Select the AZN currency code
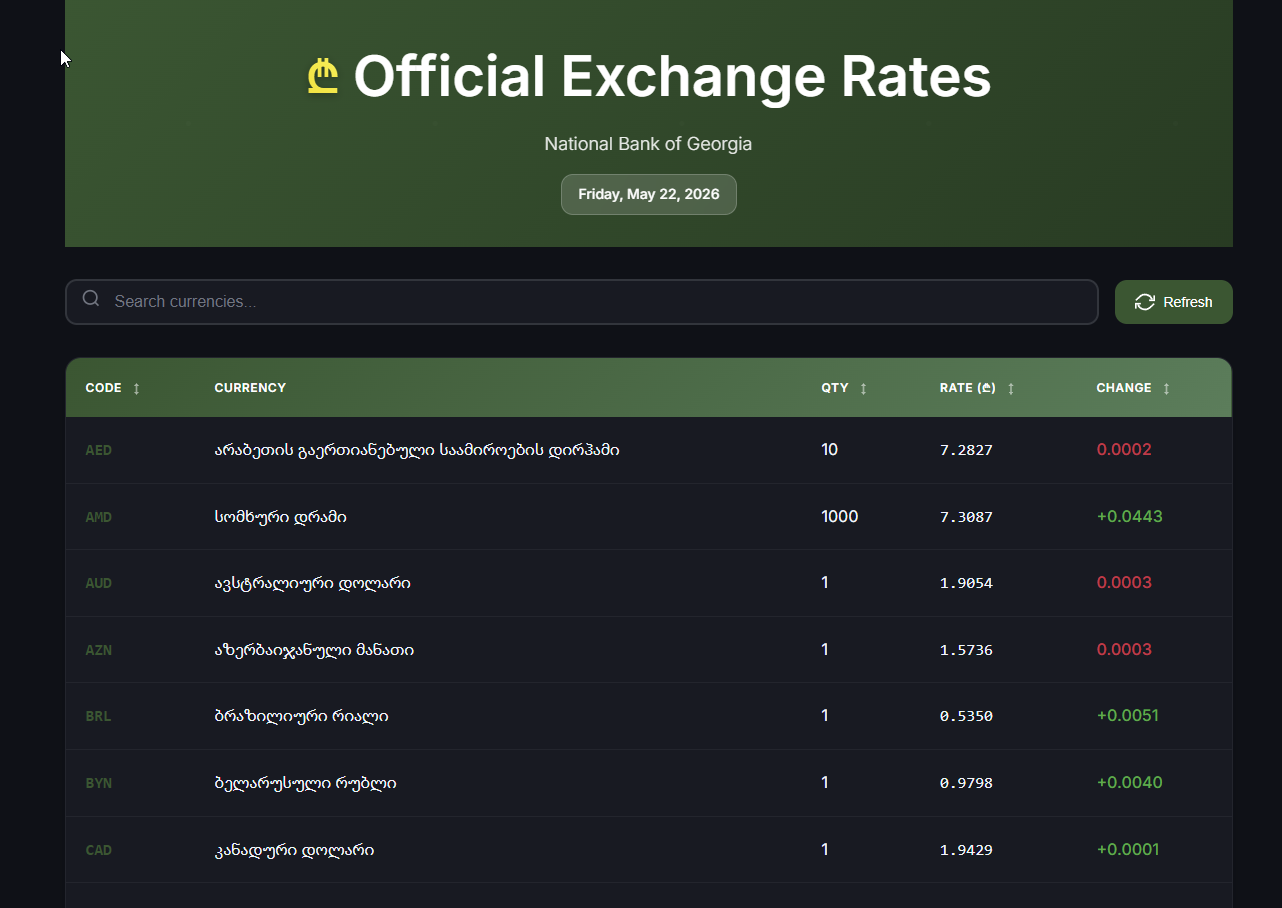This screenshot has width=1282, height=908. 99,650
